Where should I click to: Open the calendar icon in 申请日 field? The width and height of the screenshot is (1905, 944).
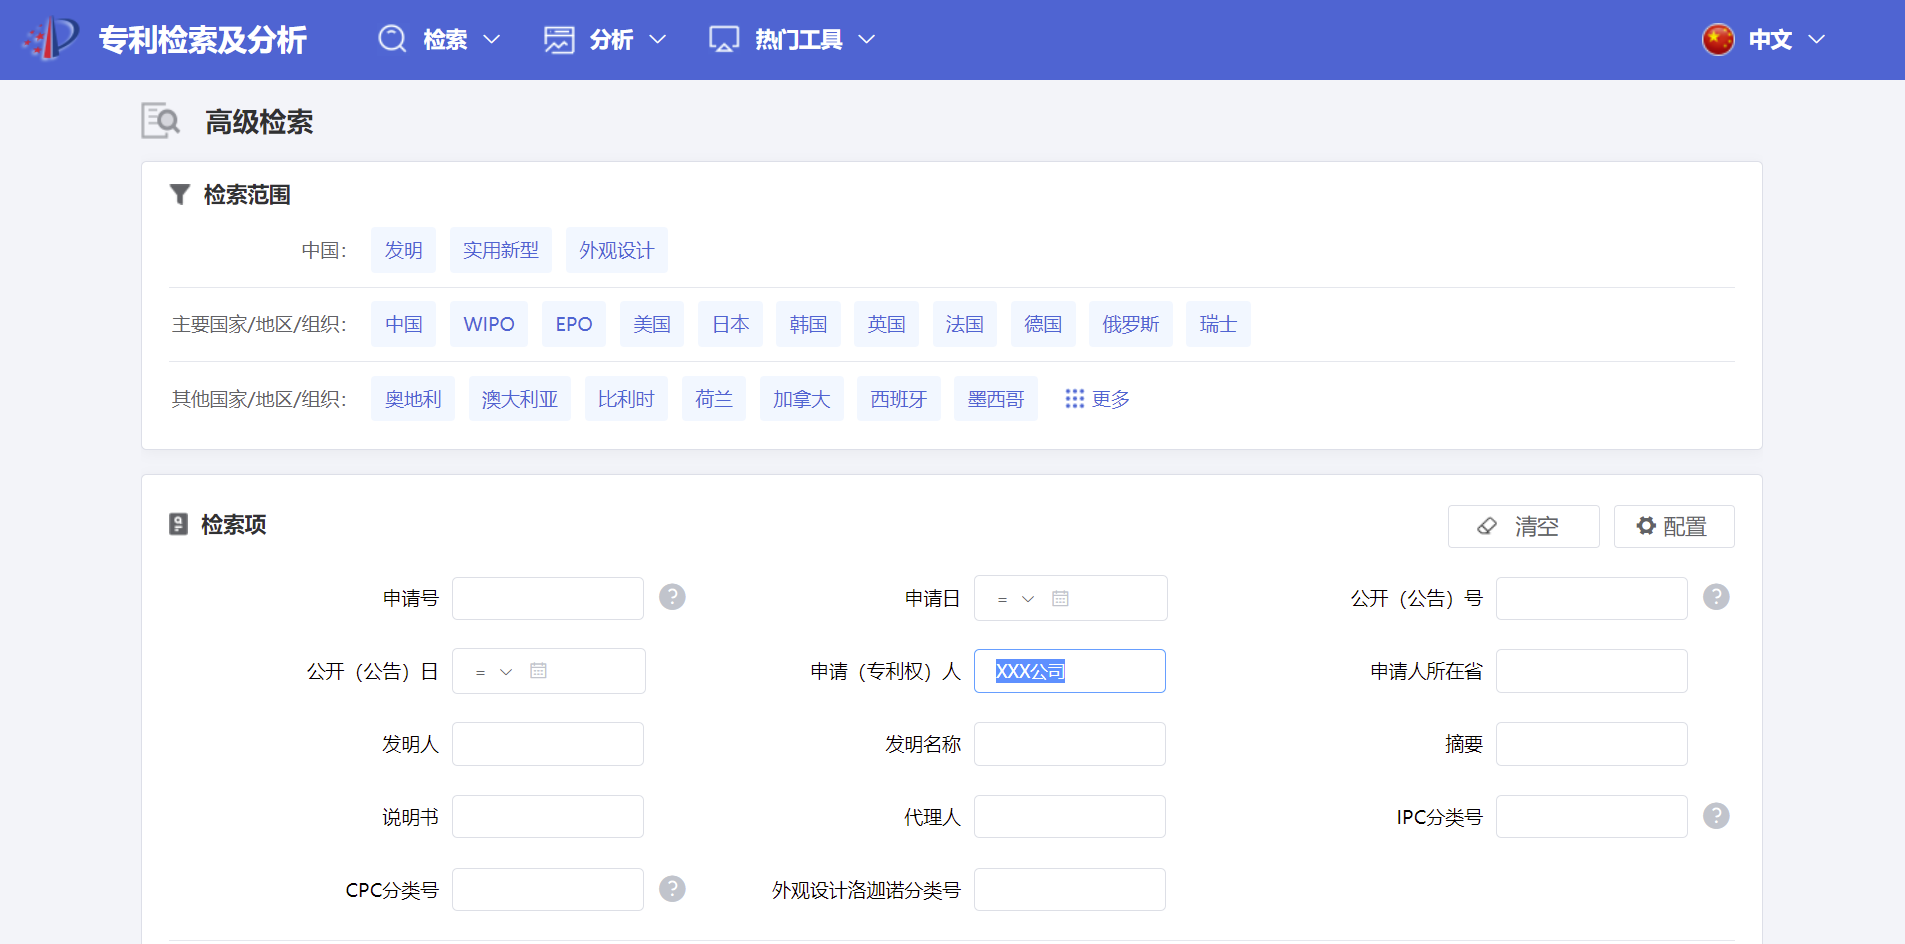(1060, 598)
